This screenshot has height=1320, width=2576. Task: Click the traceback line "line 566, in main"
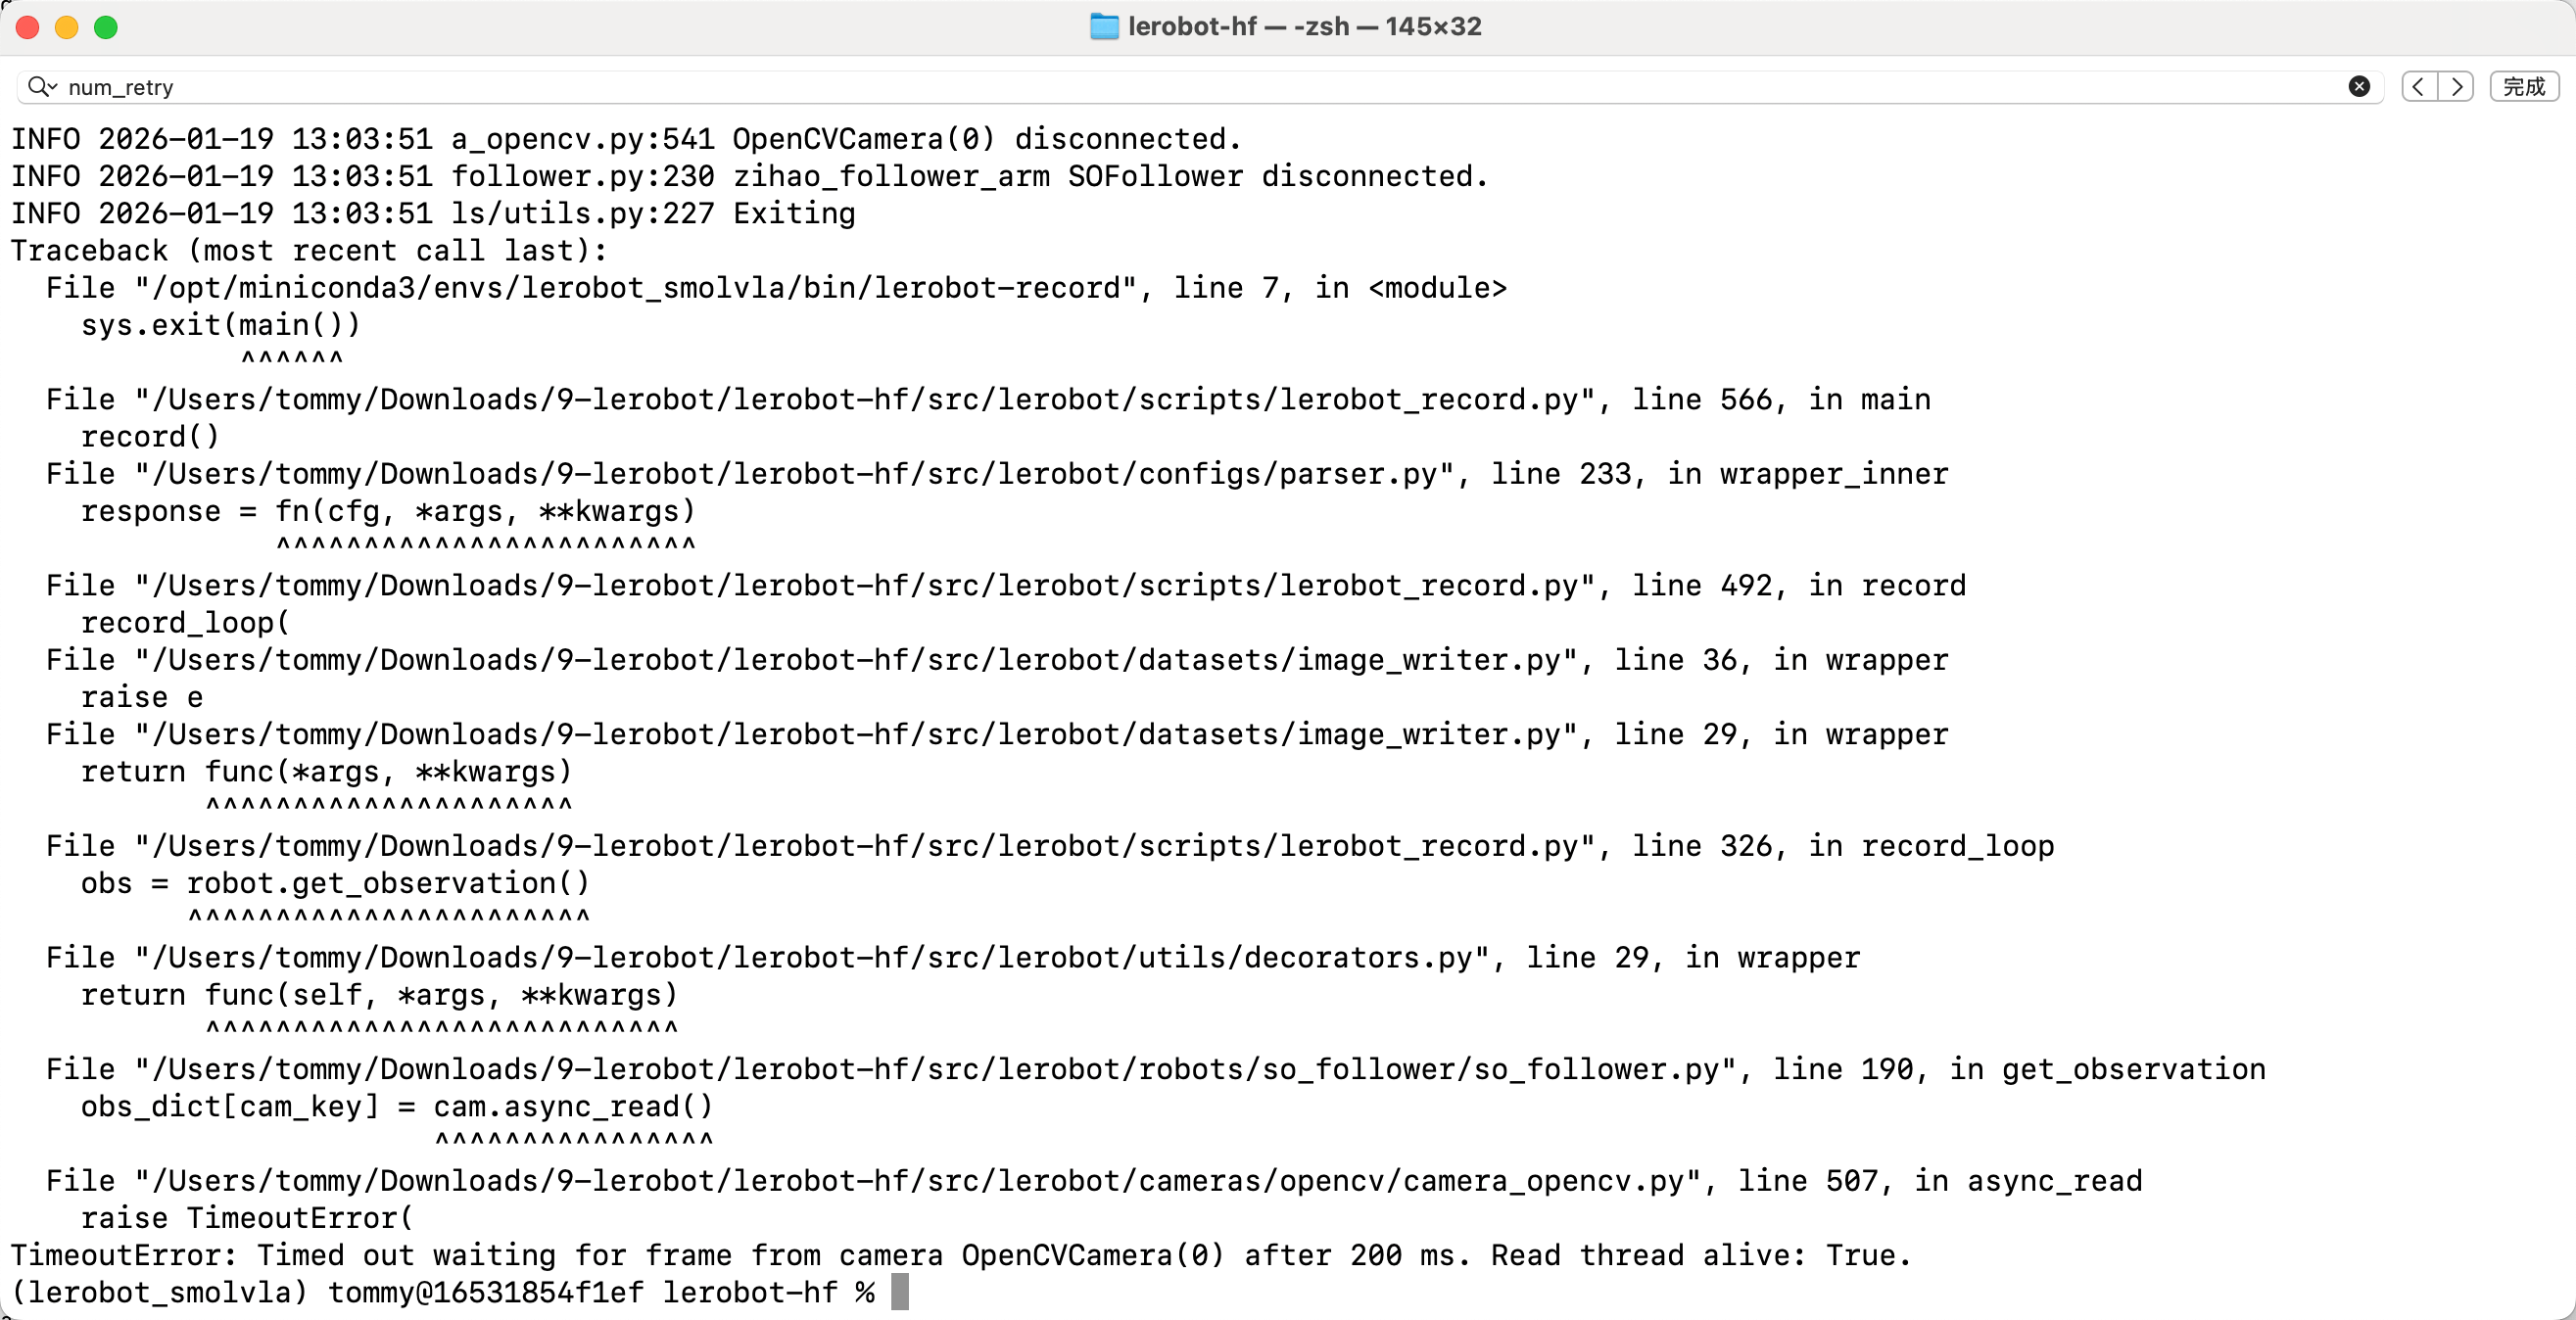(x=988, y=399)
